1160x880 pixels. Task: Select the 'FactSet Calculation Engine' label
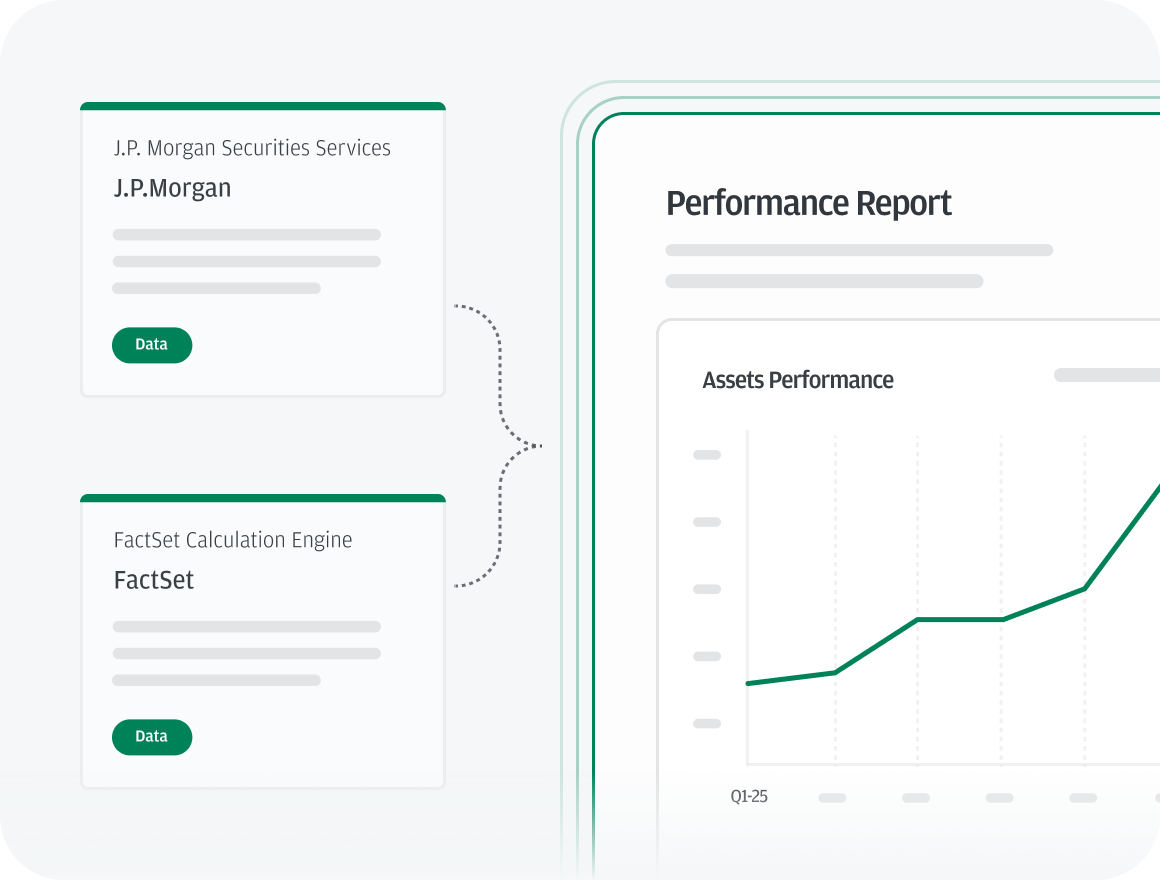pyautogui.click(x=233, y=540)
